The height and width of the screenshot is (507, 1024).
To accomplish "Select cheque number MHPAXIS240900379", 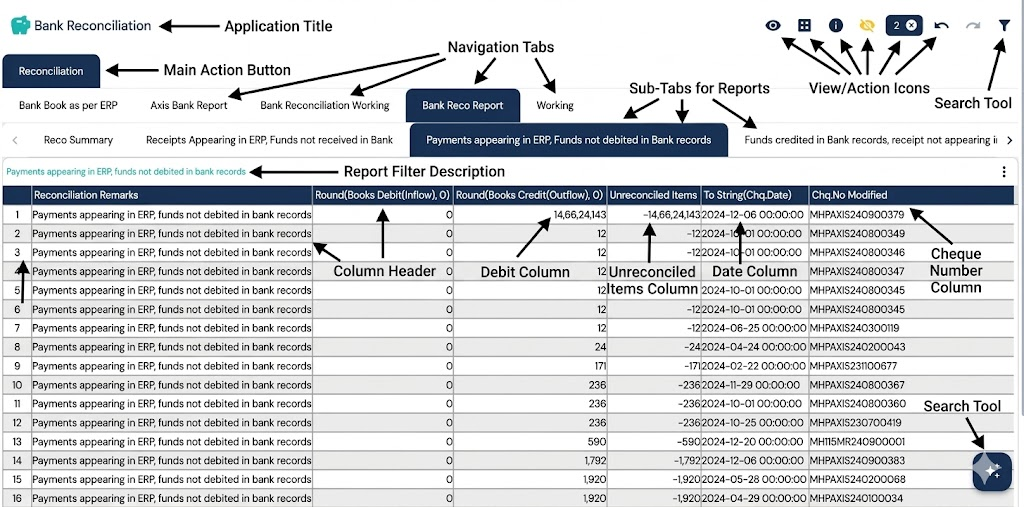I will click(857, 214).
